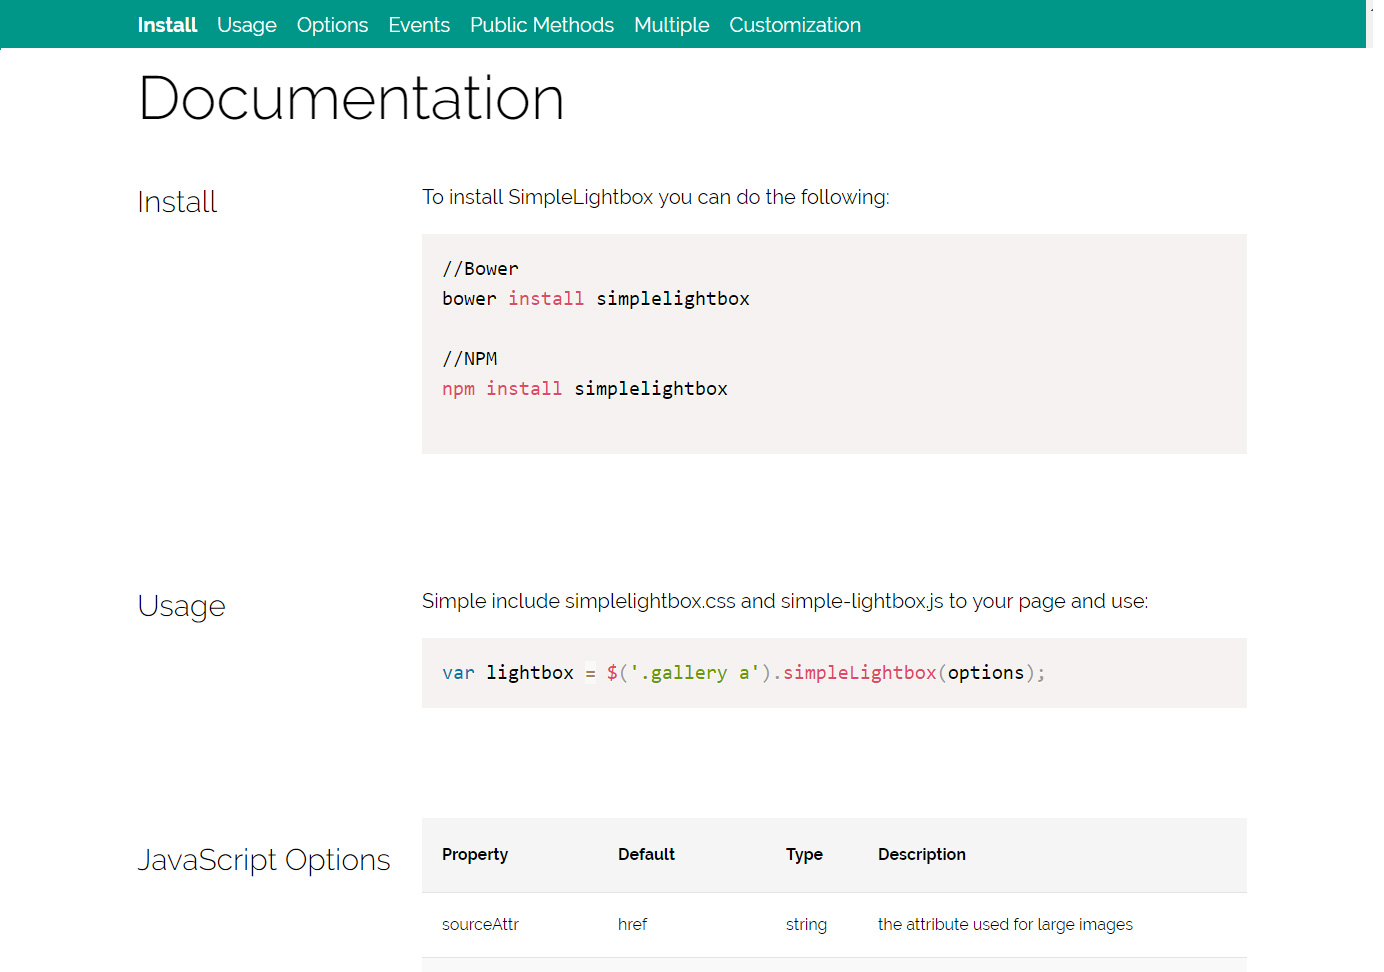This screenshot has width=1384, height=972.
Task: Click the bower install simplelightbox line
Action: [x=595, y=299]
